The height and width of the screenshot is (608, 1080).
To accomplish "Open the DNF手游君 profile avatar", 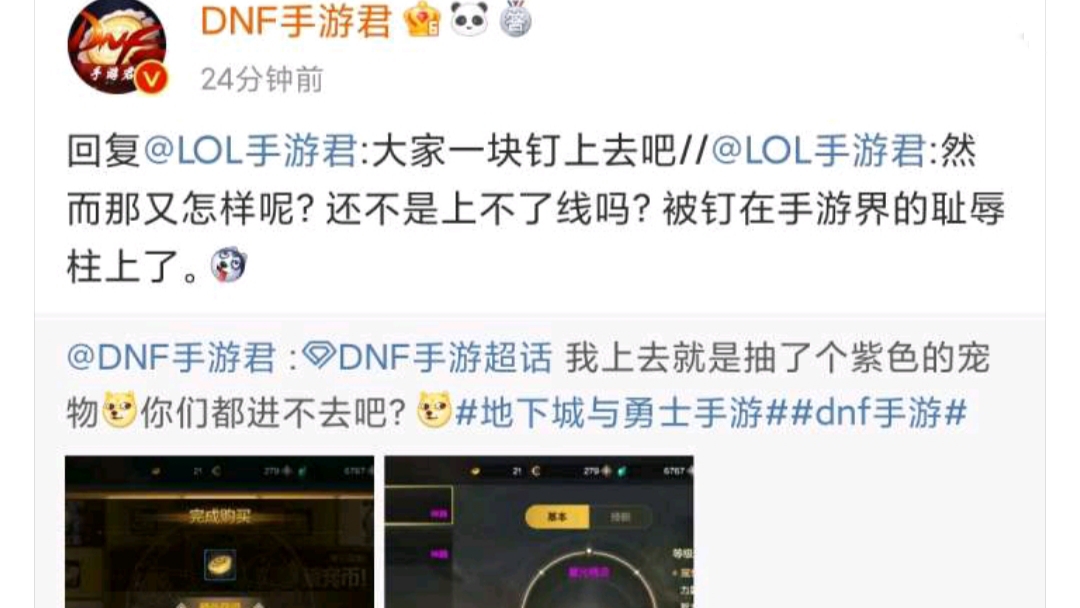I will [117, 45].
